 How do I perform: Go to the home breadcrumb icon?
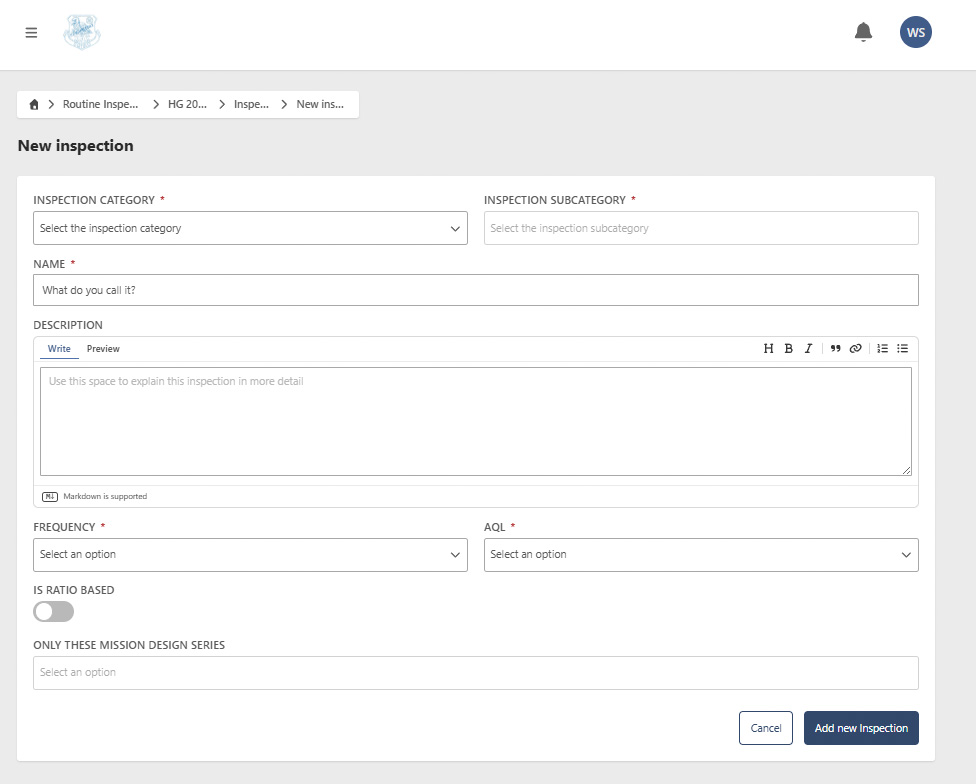(x=34, y=105)
